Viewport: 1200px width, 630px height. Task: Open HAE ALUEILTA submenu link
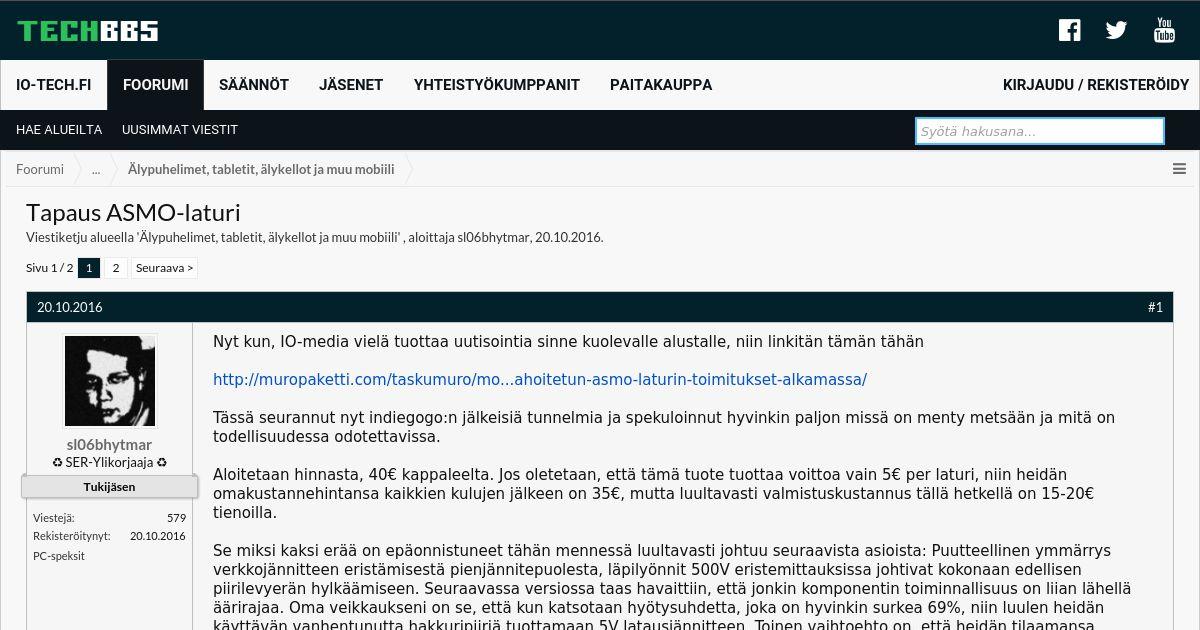[x=59, y=130]
